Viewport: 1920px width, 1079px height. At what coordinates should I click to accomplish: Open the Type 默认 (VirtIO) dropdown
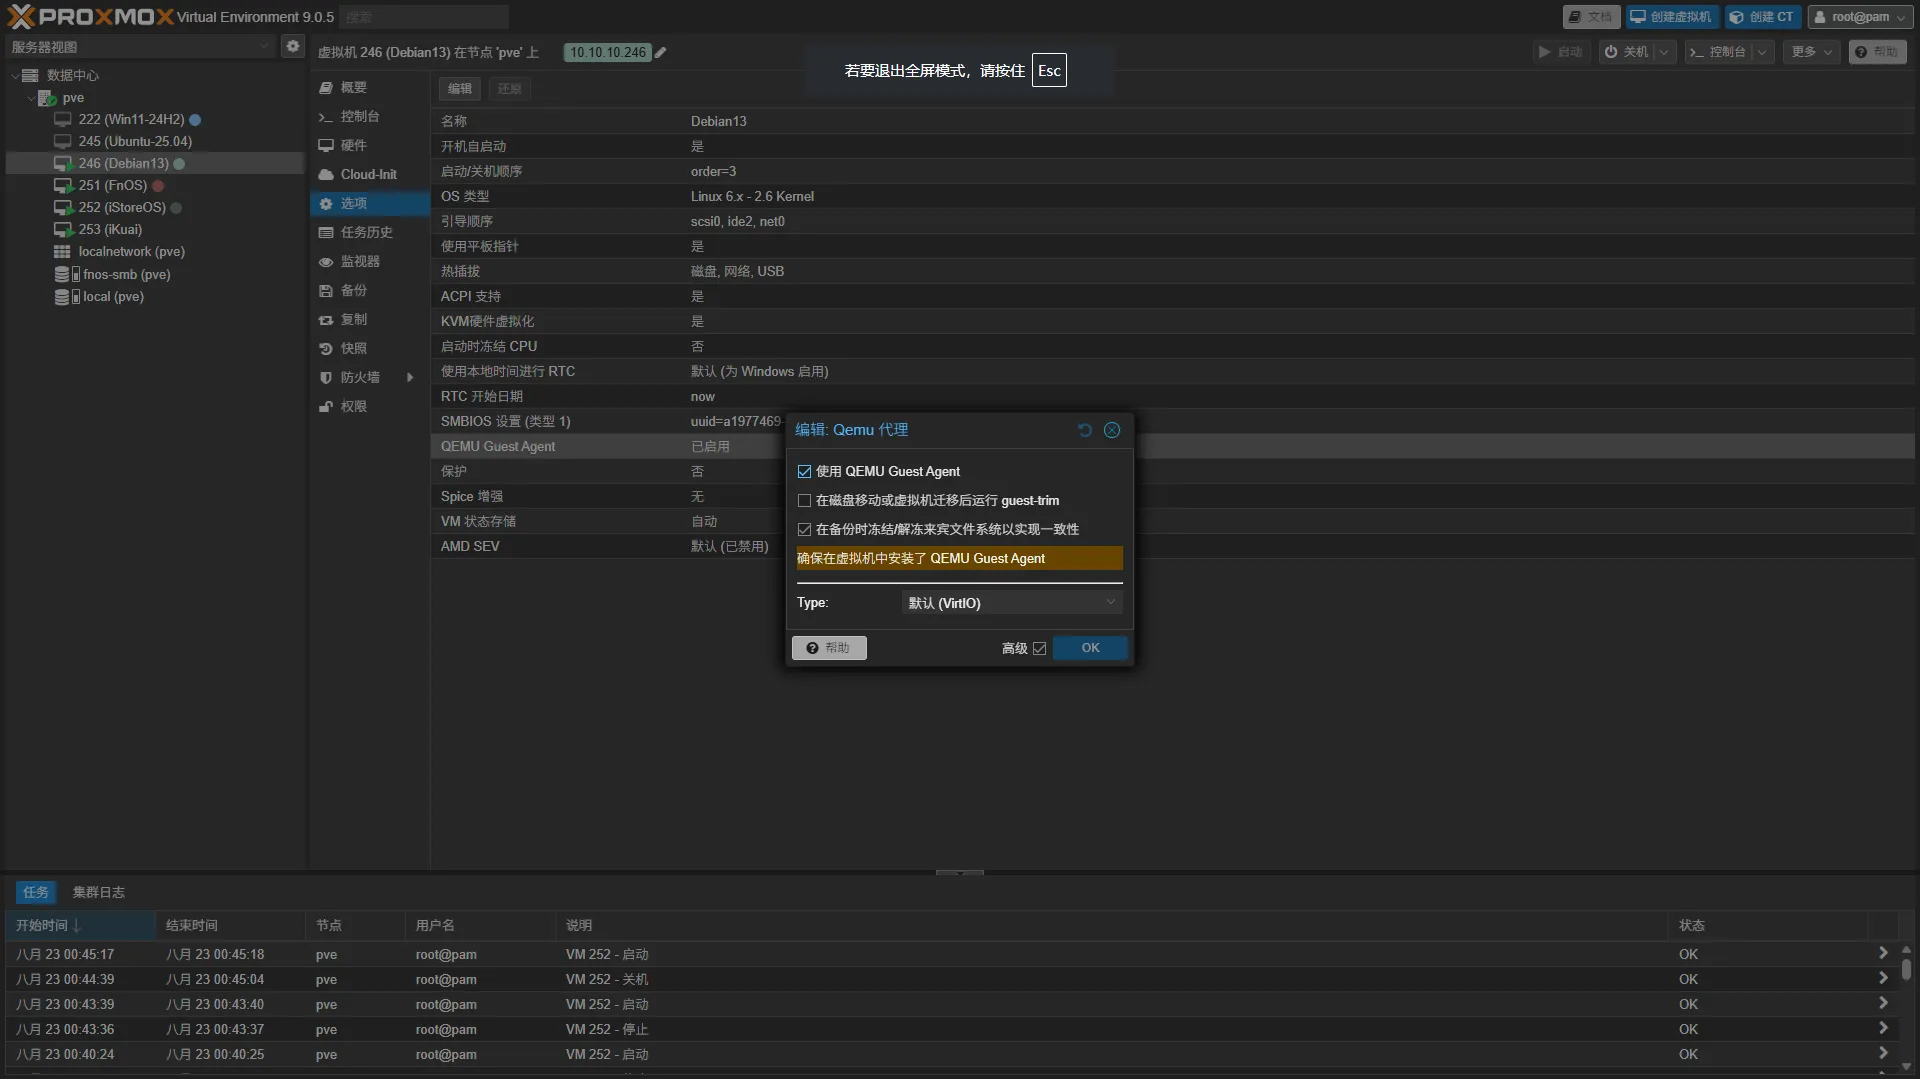pos(1010,603)
